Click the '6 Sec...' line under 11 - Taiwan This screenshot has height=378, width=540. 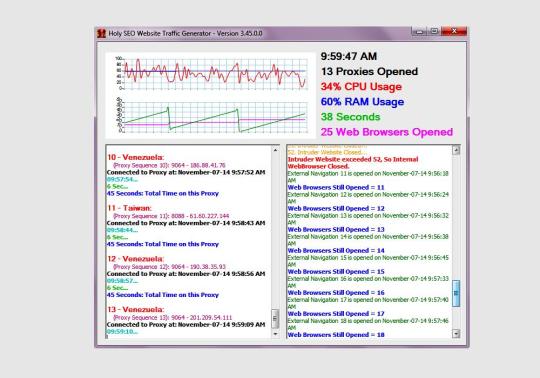coord(117,237)
